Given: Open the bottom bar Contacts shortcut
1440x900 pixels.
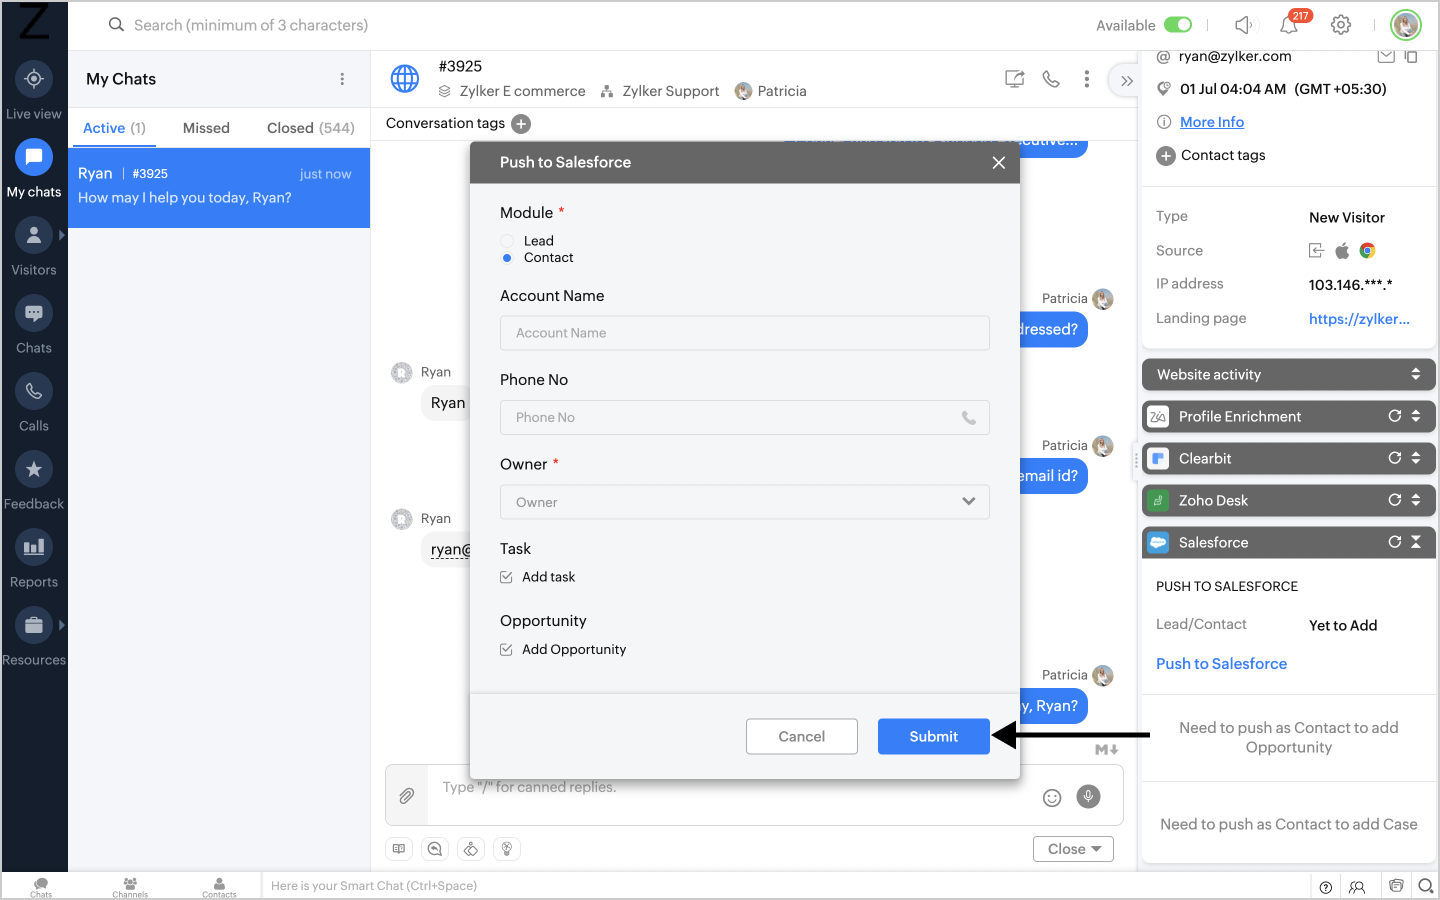Looking at the screenshot, I should pos(219,887).
